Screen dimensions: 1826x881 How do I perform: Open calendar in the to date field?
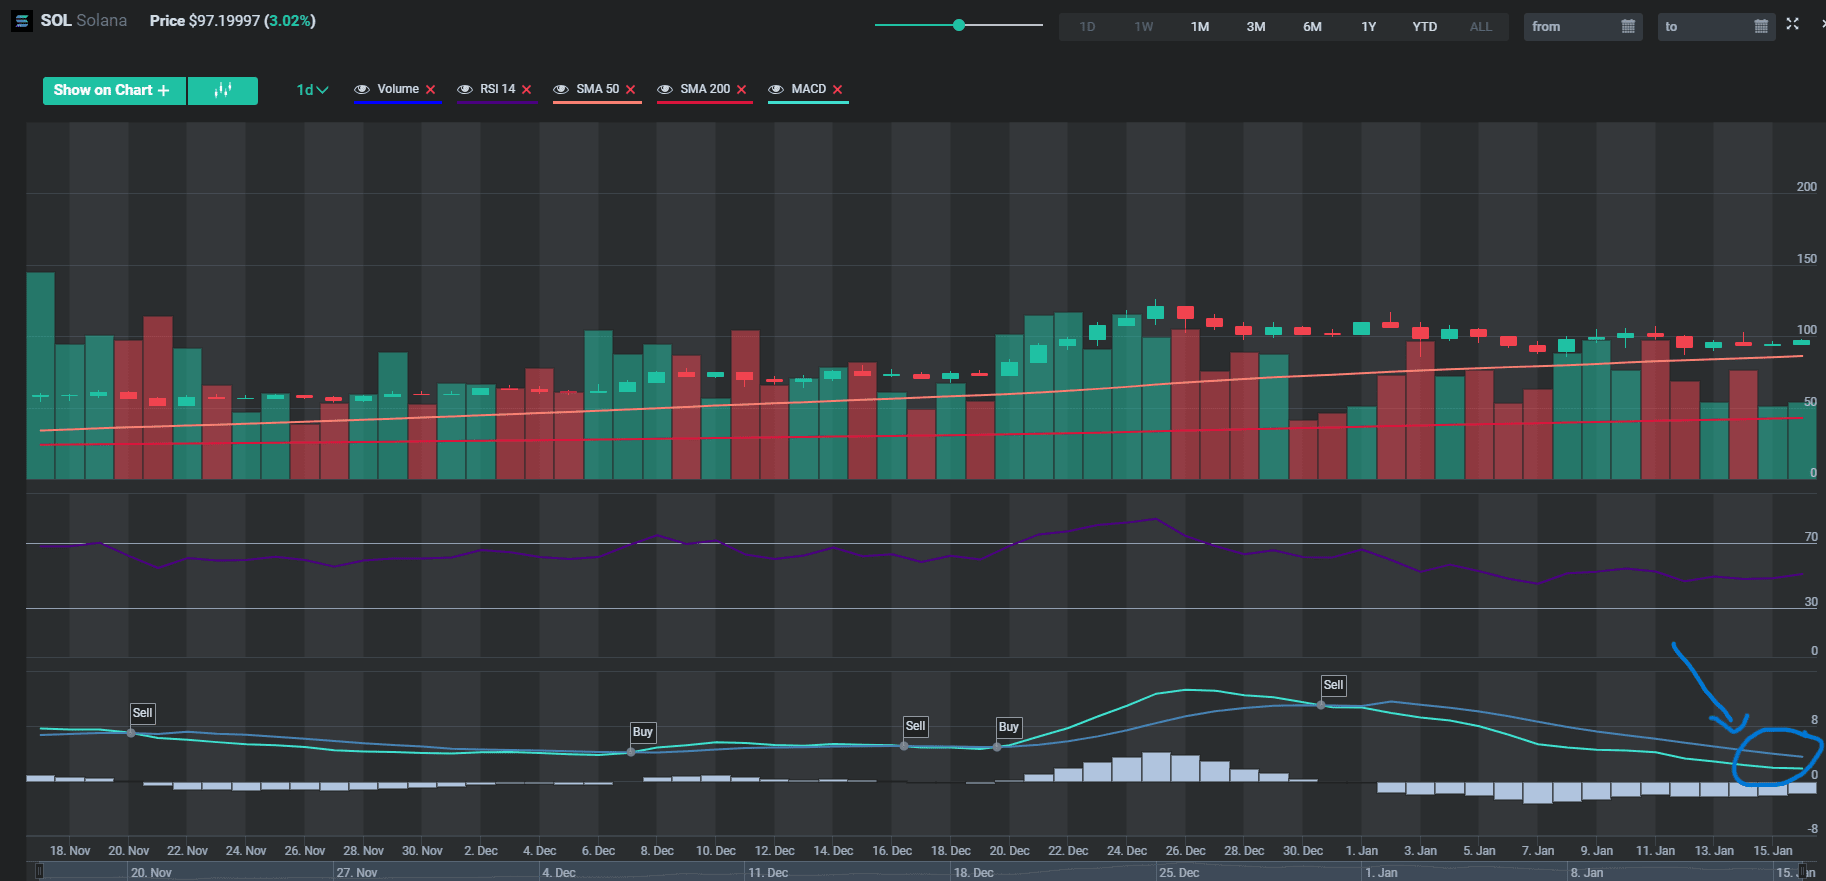tap(1761, 27)
